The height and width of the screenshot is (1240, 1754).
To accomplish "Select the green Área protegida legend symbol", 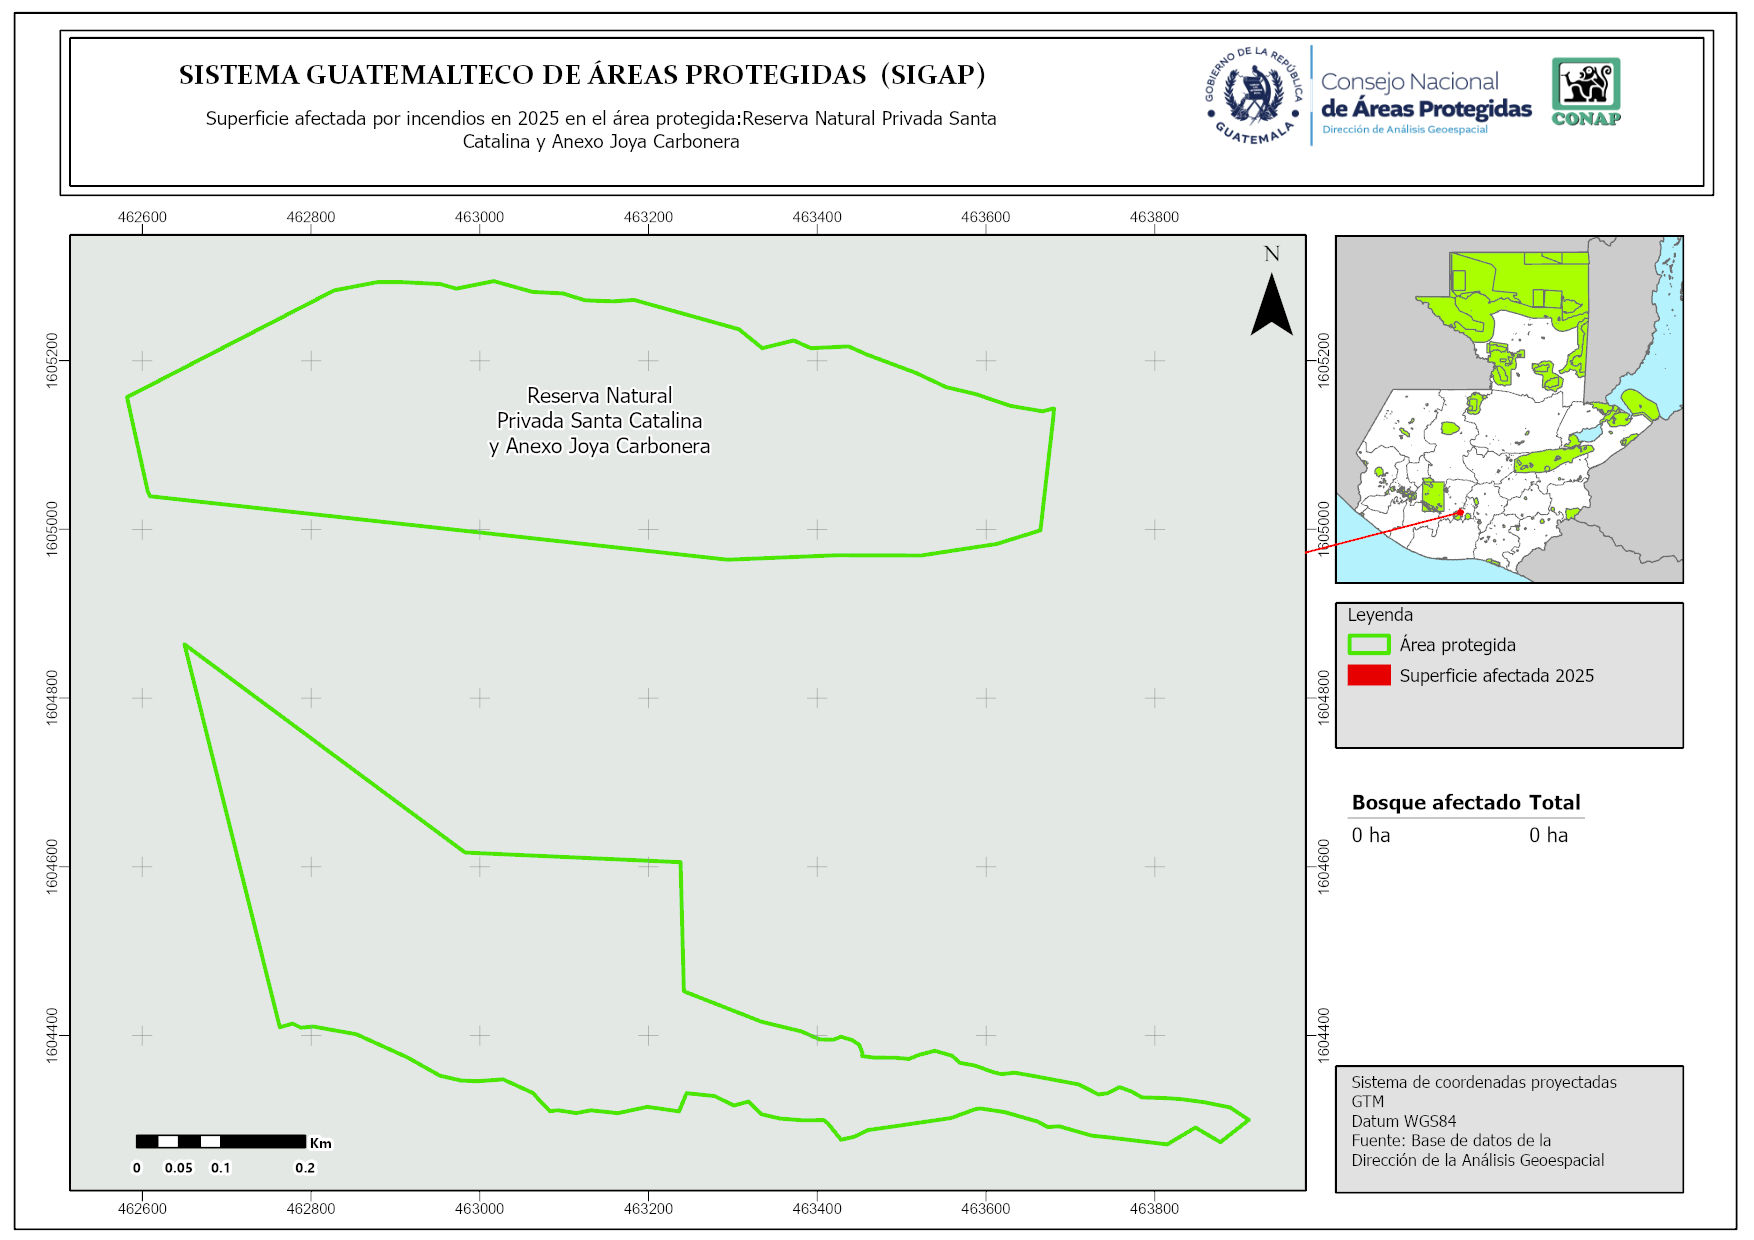I will coord(1368,645).
